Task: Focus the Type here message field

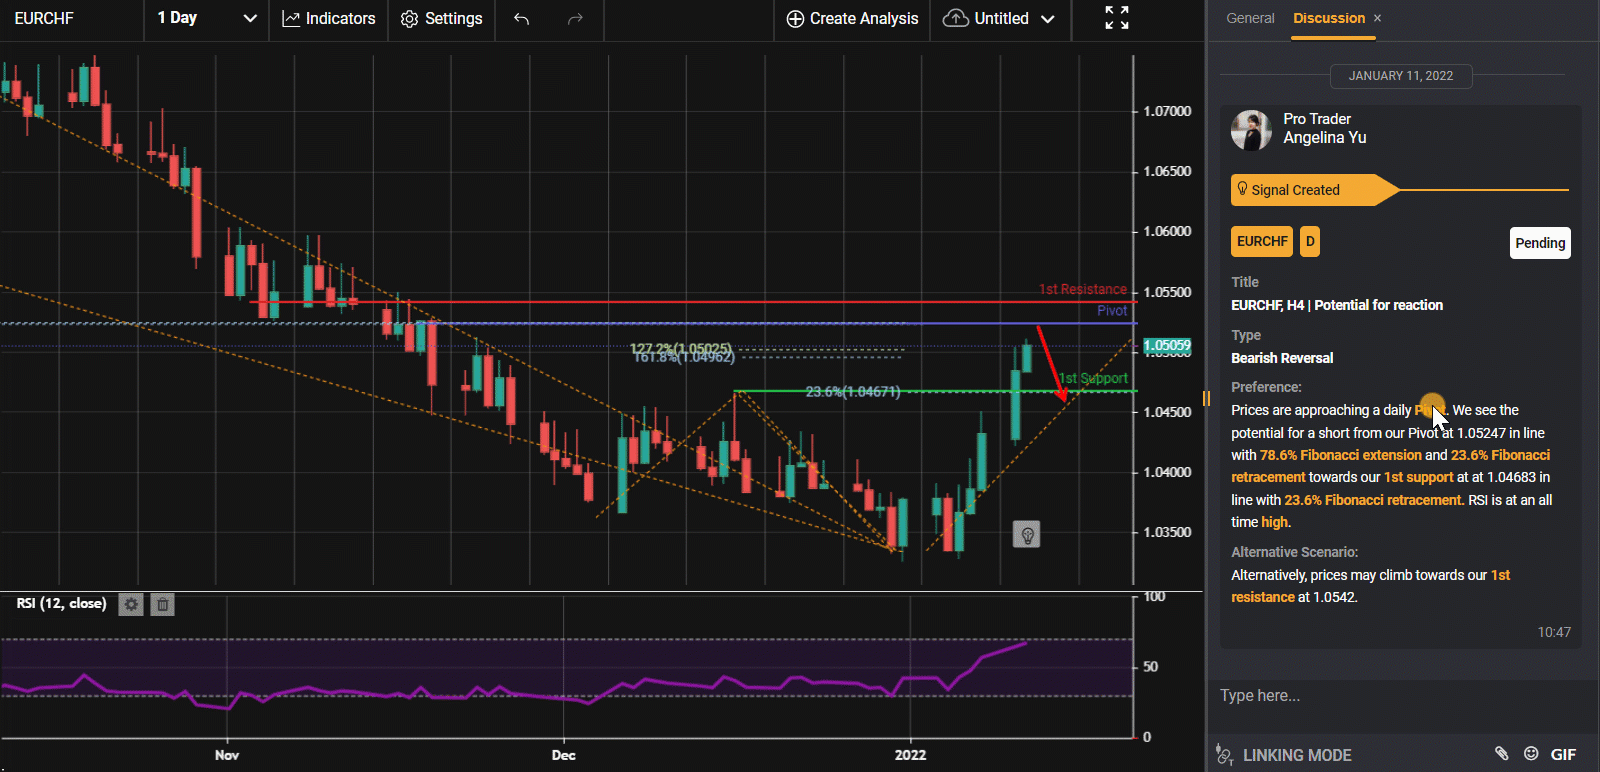Action: coord(1400,695)
